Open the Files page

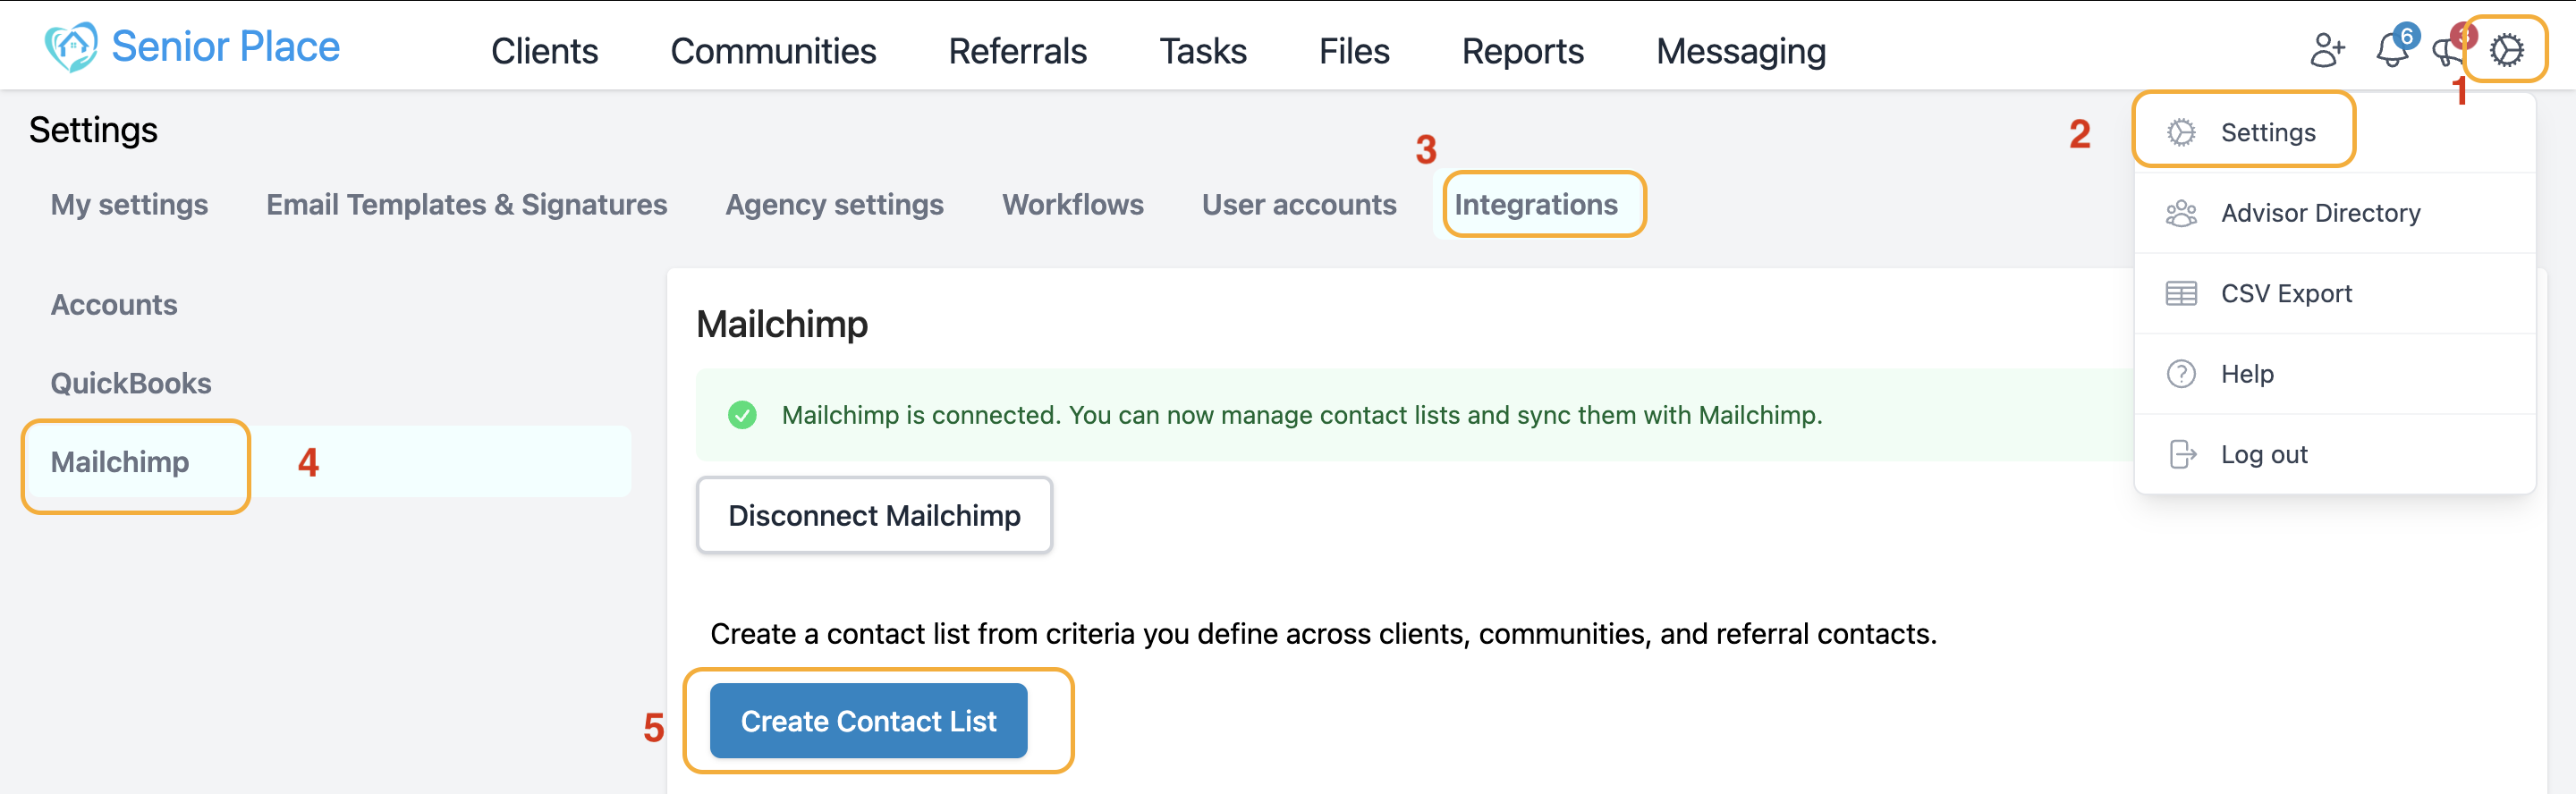(x=1354, y=51)
